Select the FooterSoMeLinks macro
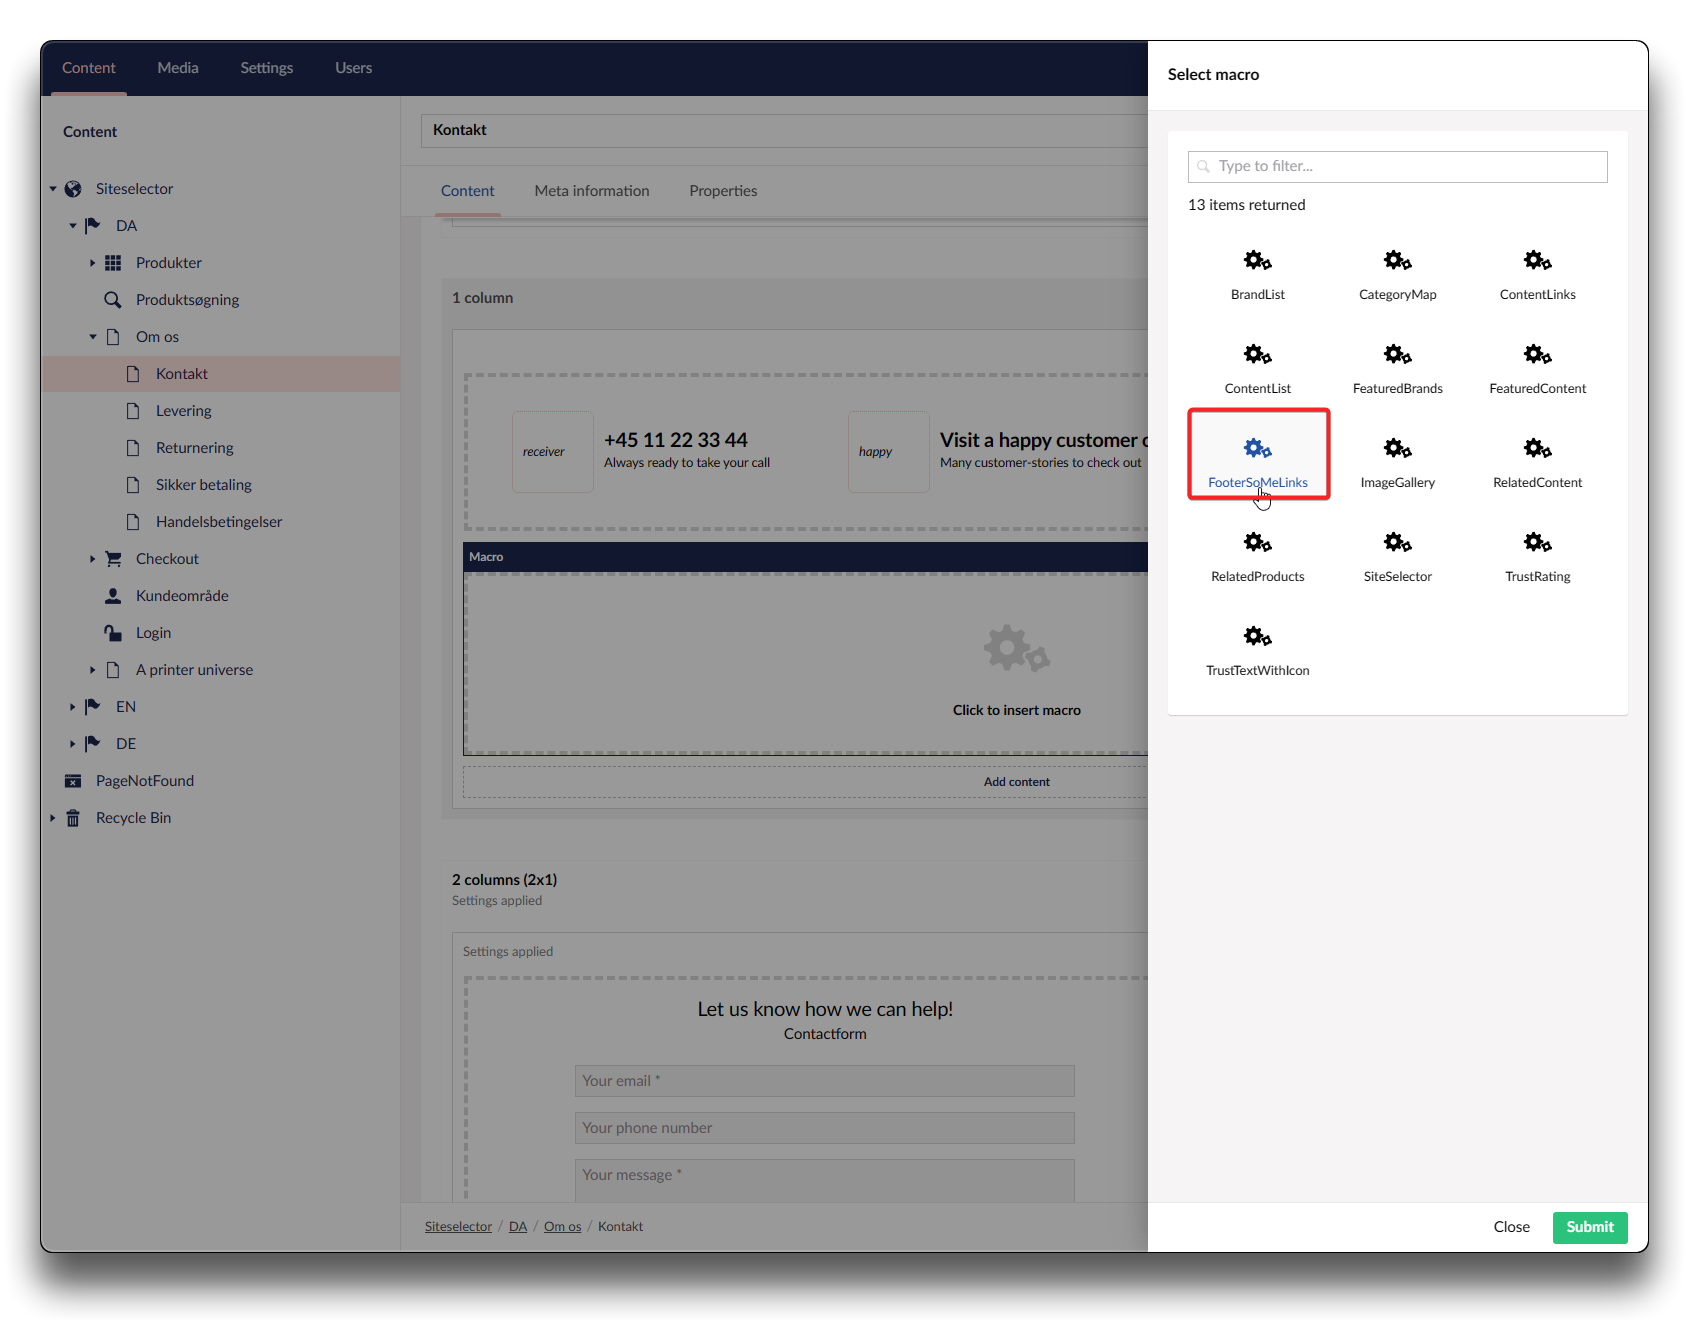Image resolution: width=1689 pixels, height=1325 pixels. 1257,455
